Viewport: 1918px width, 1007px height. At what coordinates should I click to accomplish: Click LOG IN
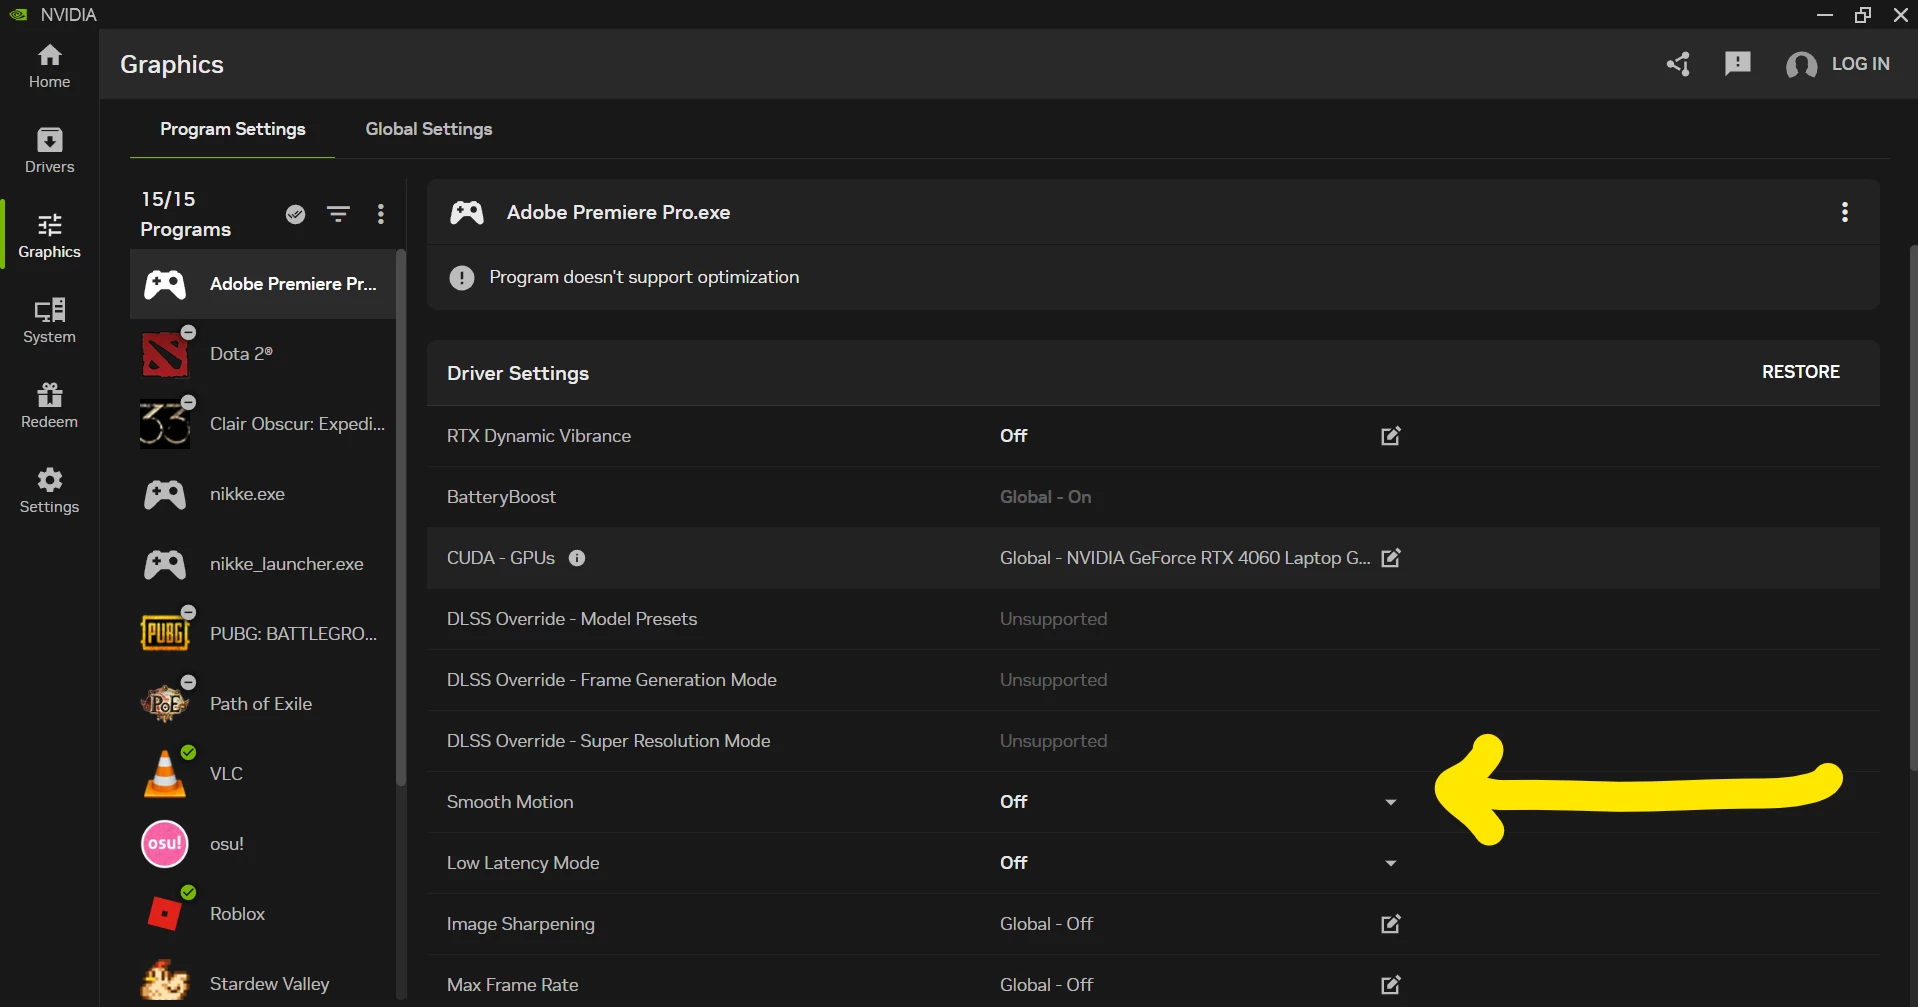point(1838,64)
